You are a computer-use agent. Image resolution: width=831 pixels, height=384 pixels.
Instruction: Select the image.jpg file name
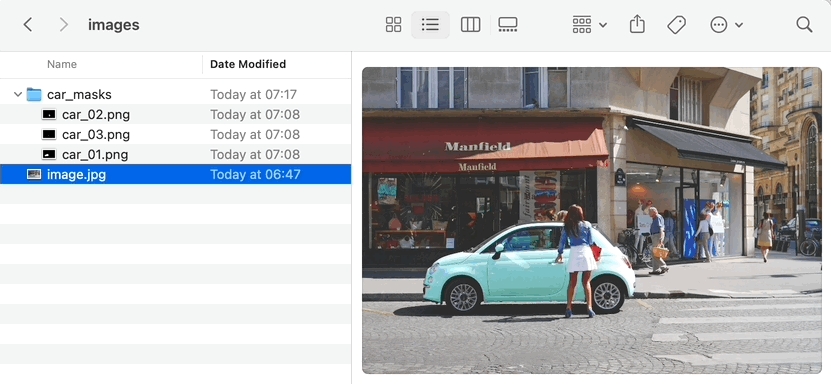[x=76, y=174]
